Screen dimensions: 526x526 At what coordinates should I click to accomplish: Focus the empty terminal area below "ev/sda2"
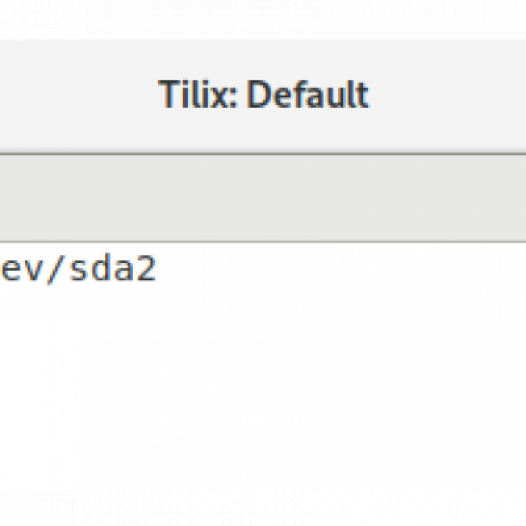click(x=263, y=386)
